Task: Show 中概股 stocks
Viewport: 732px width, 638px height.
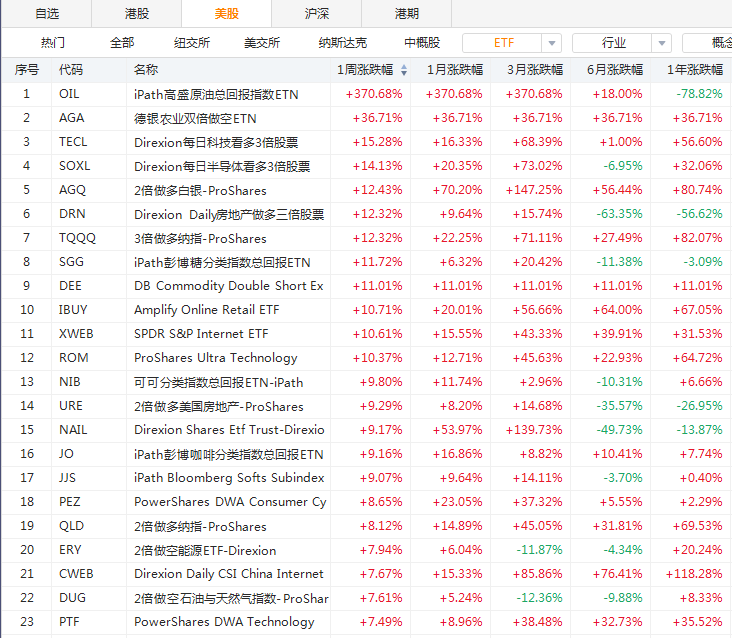Action: tap(422, 43)
